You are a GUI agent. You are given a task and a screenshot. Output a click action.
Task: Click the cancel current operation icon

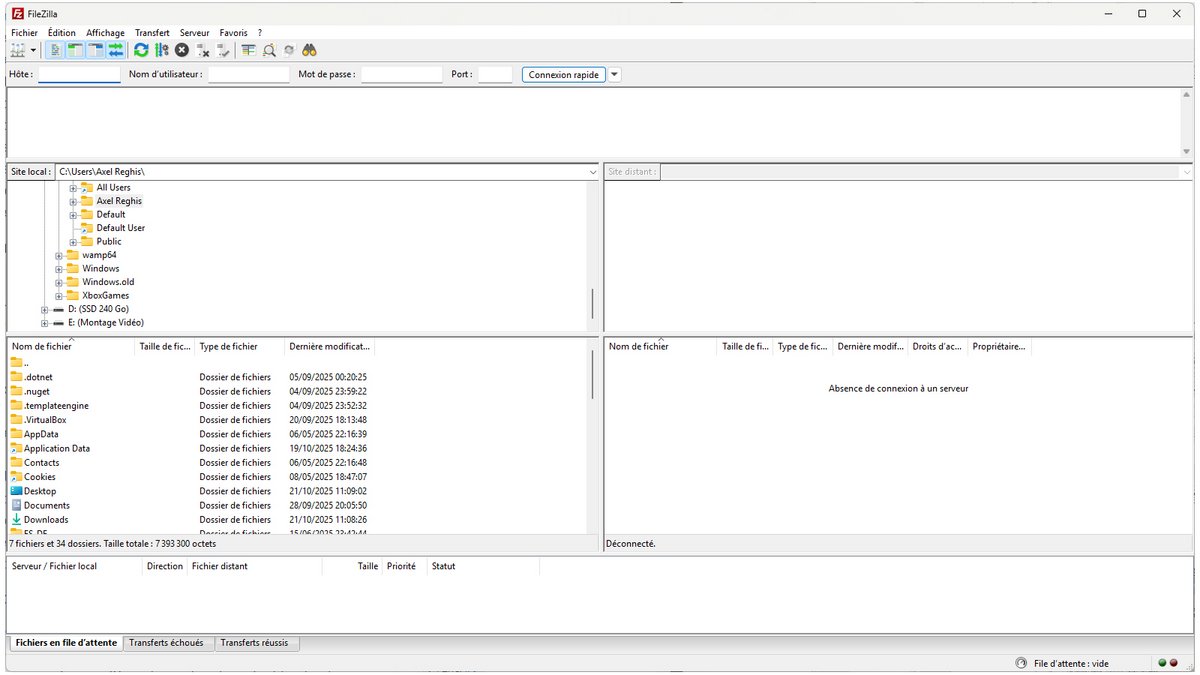(182, 50)
